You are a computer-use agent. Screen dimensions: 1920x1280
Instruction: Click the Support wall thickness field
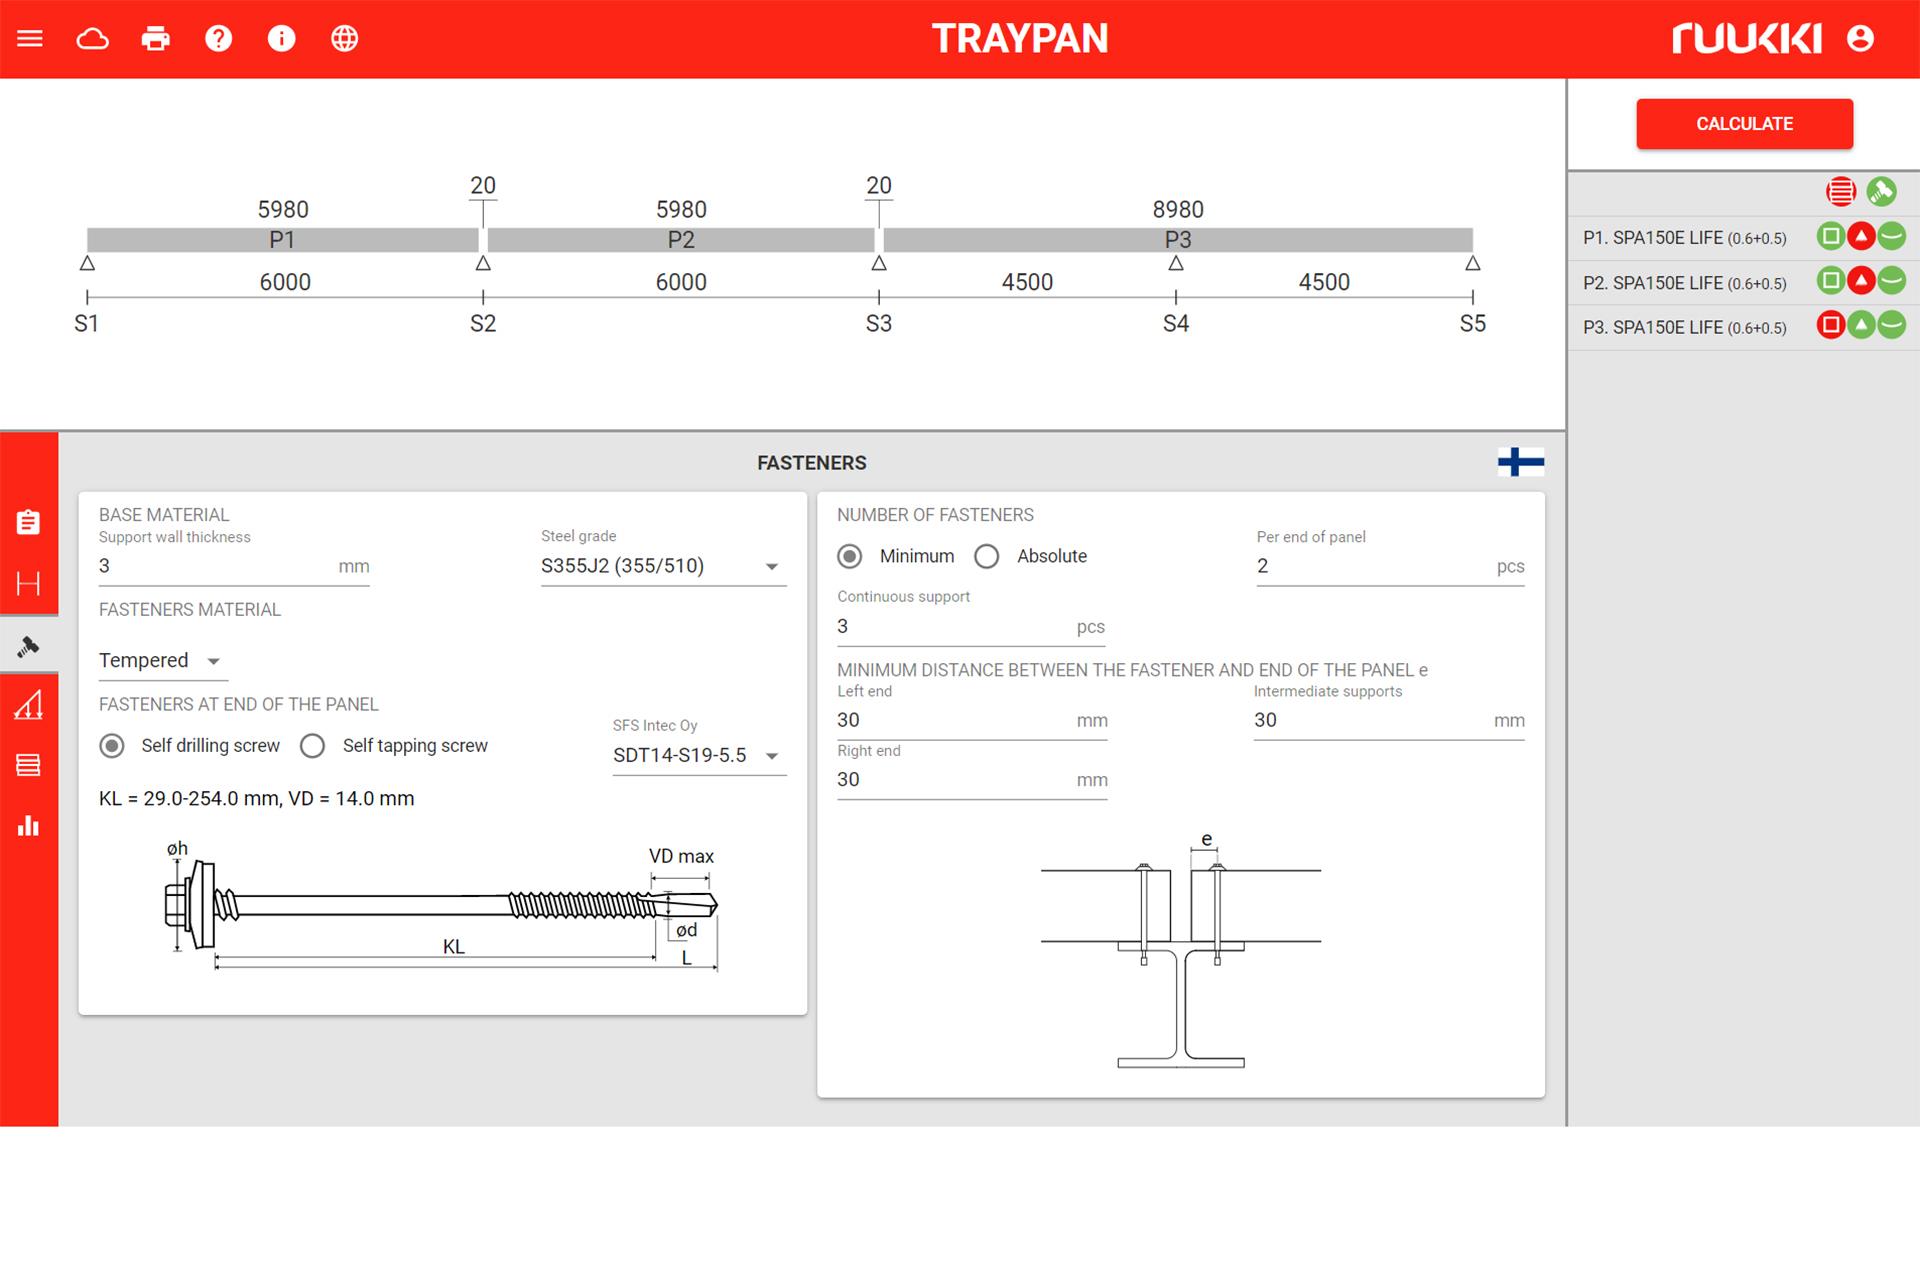pos(234,566)
